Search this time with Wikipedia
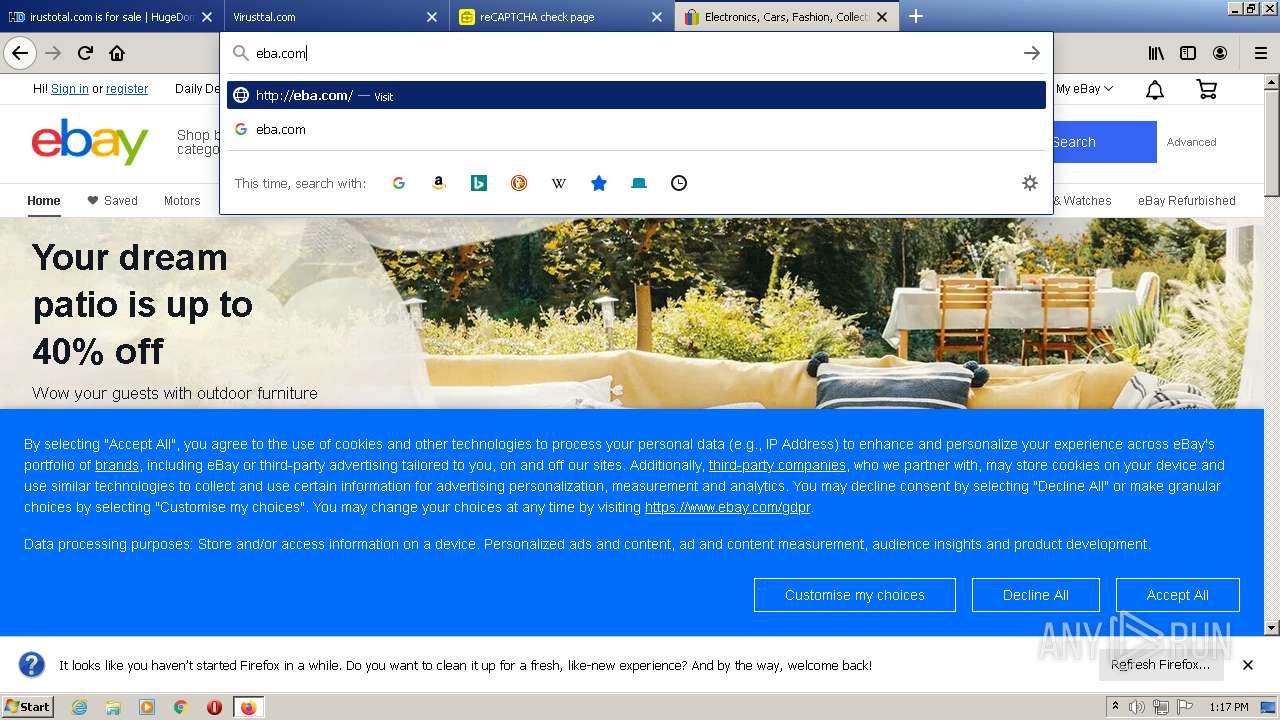1280x720 pixels. click(x=559, y=183)
